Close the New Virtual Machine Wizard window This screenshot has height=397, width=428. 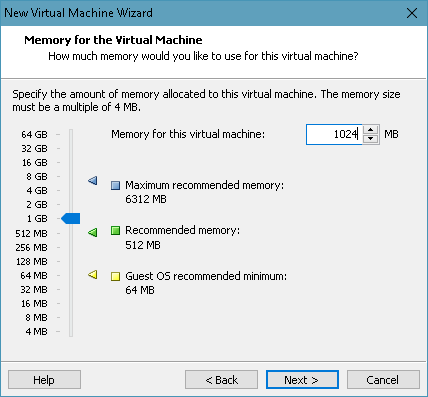(x=412, y=13)
